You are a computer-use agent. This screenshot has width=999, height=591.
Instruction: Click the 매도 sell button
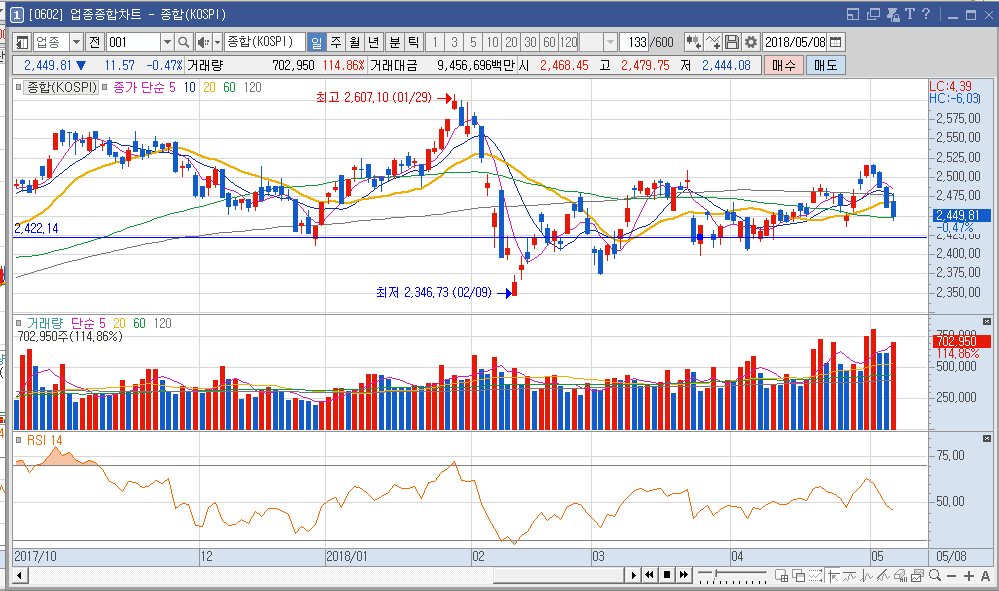pyautogui.click(x=825, y=65)
